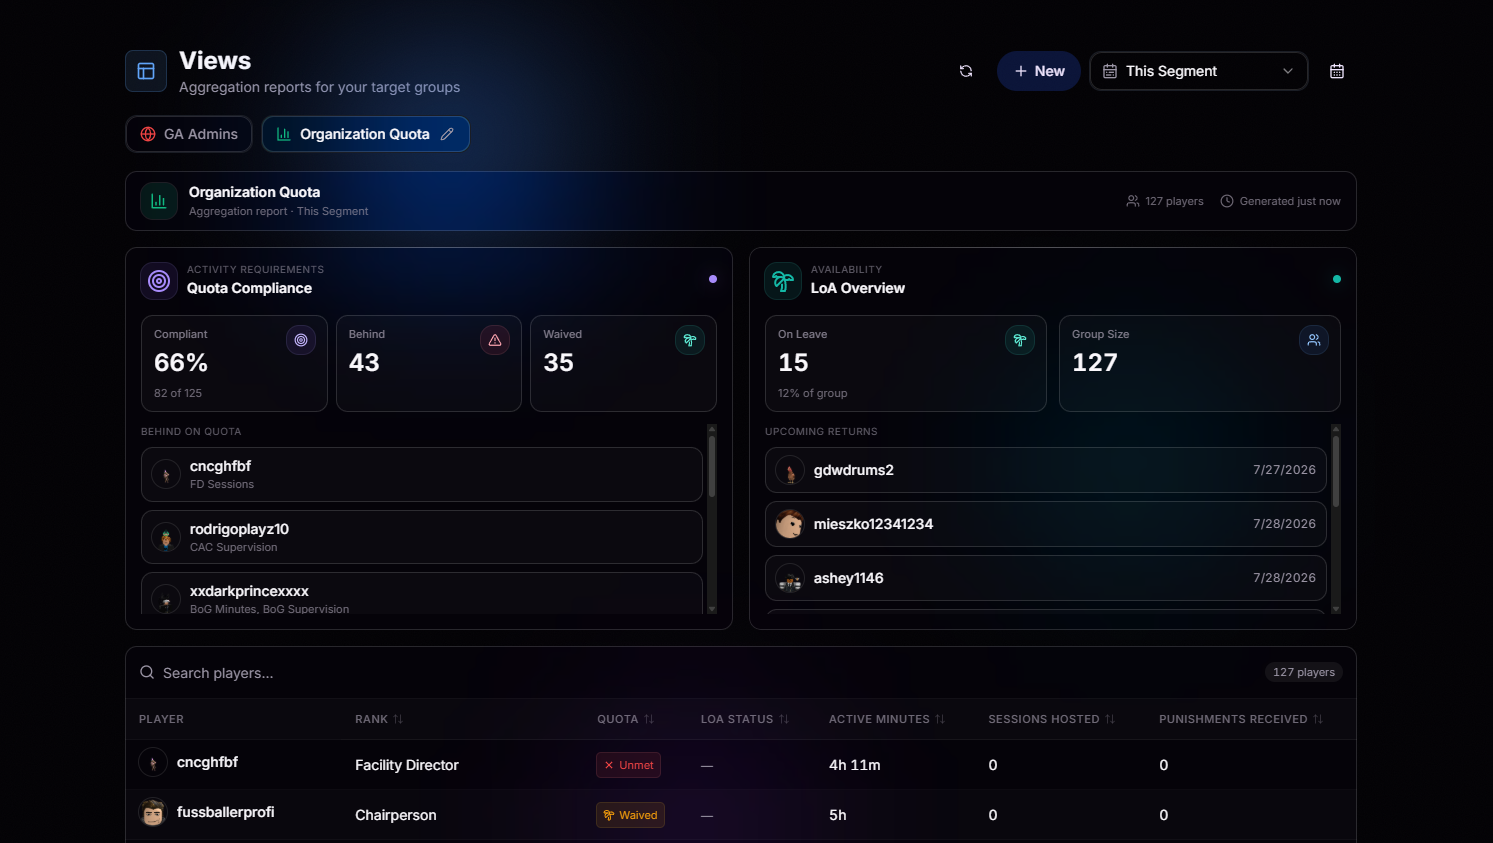Image resolution: width=1493 pixels, height=843 pixels.
Task: Click the Chairperson rank cell
Action: click(396, 815)
